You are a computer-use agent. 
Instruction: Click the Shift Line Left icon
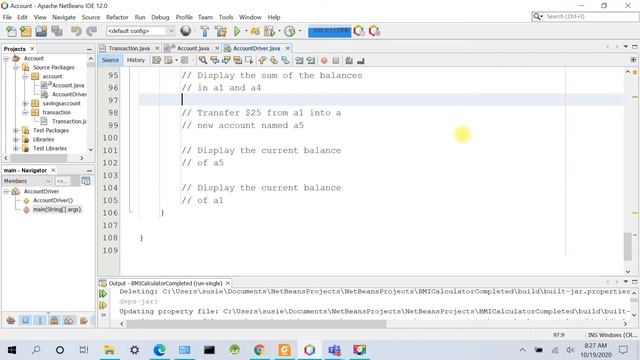[299, 60]
